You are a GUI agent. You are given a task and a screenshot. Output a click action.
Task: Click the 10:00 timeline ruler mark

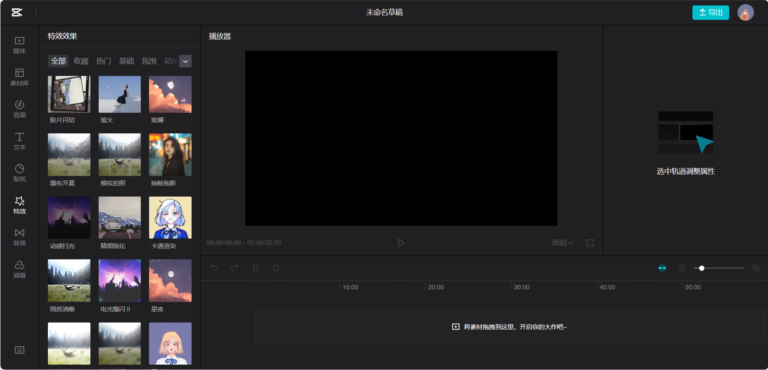[350, 287]
